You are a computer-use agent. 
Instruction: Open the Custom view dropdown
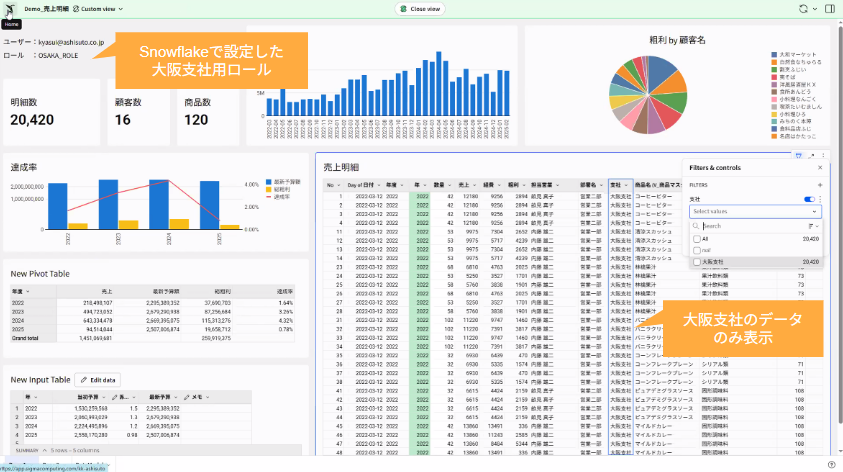[x=98, y=8]
